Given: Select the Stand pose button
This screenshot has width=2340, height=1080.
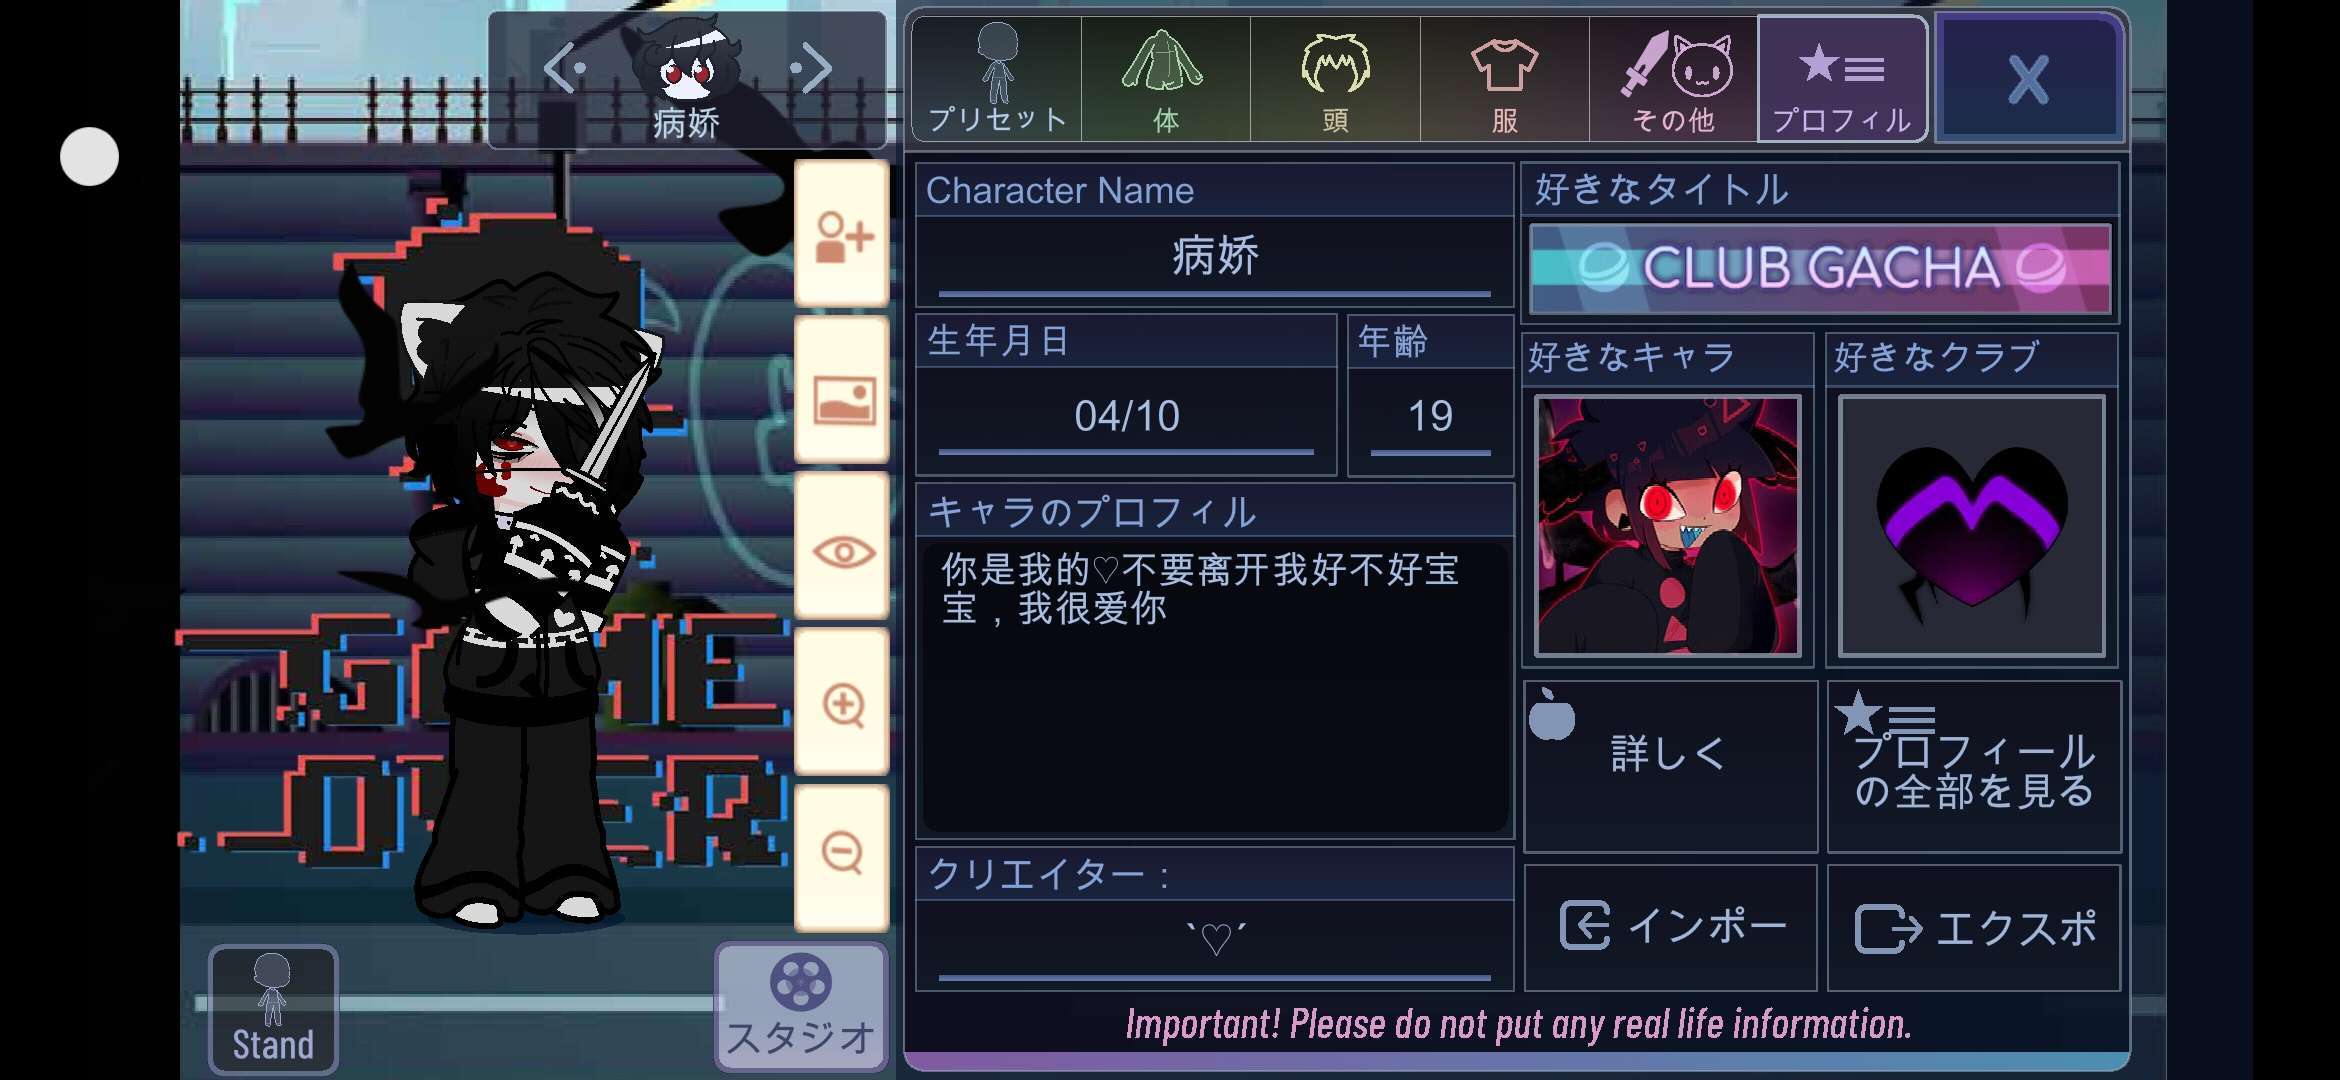Looking at the screenshot, I should point(273,1010).
